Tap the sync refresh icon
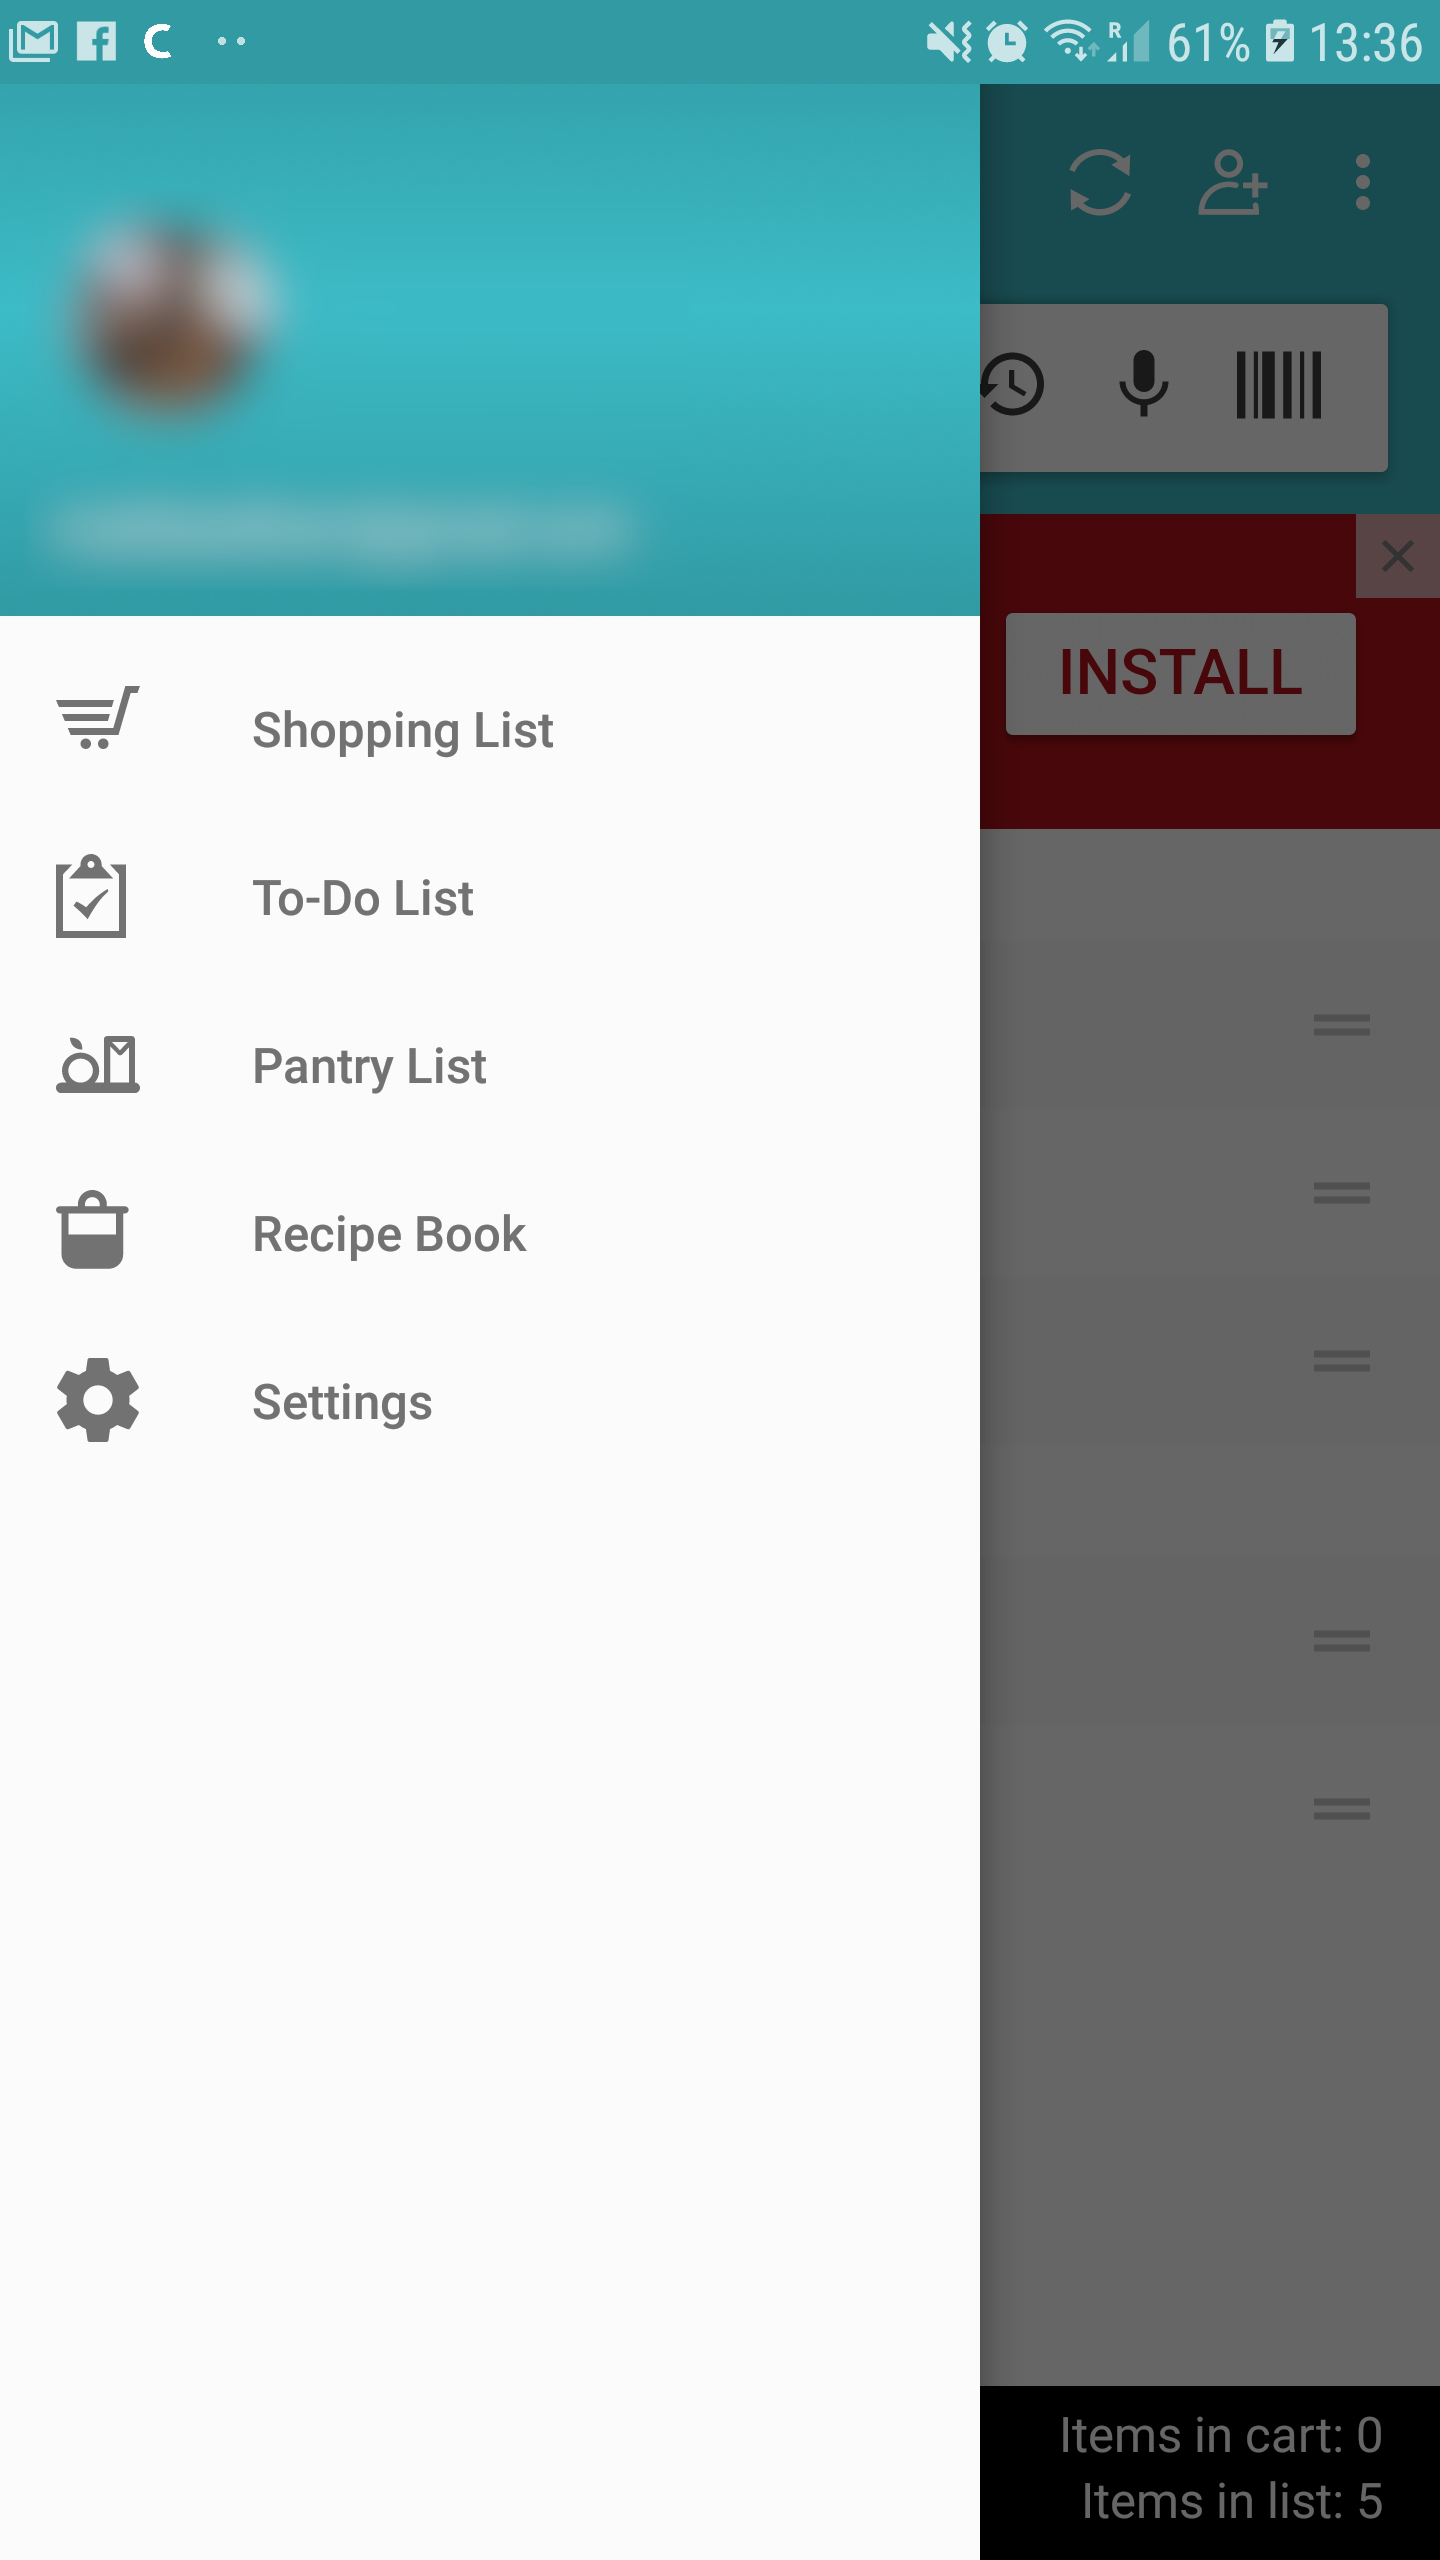Screen dimensions: 1440x2560 point(1100,183)
